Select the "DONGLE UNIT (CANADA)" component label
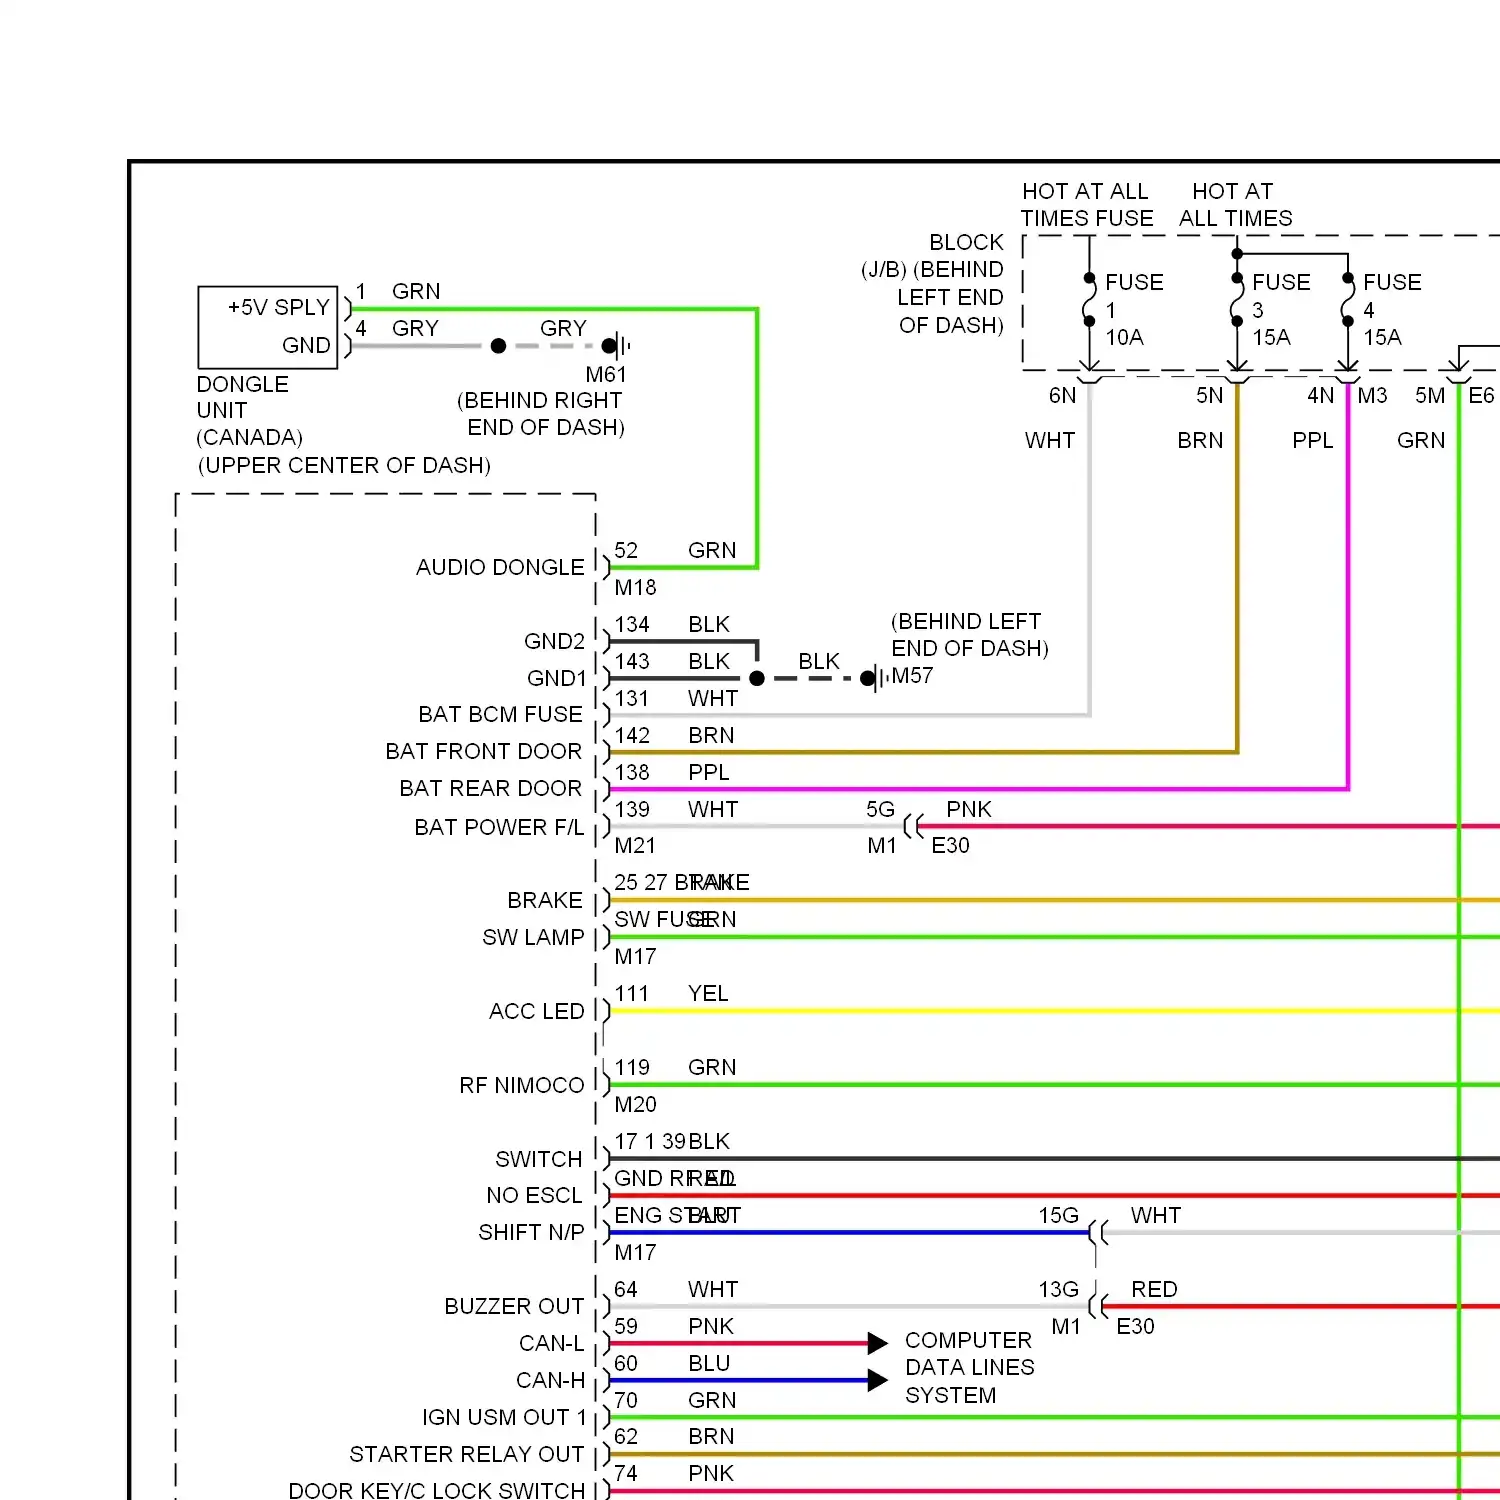The height and width of the screenshot is (1500, 1500). 249,411
